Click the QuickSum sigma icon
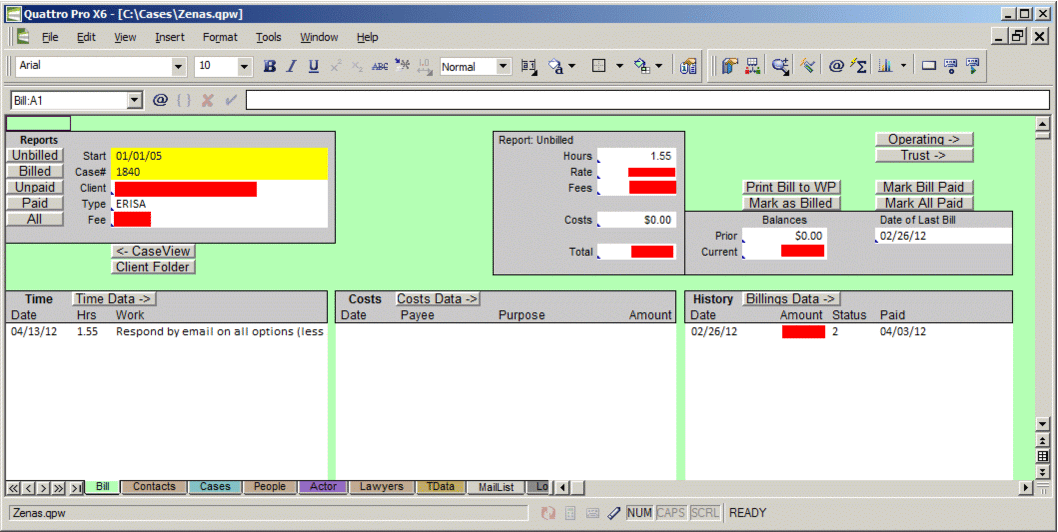The image size is (1058, 532). pyautogui.click(x=858, y=66)
